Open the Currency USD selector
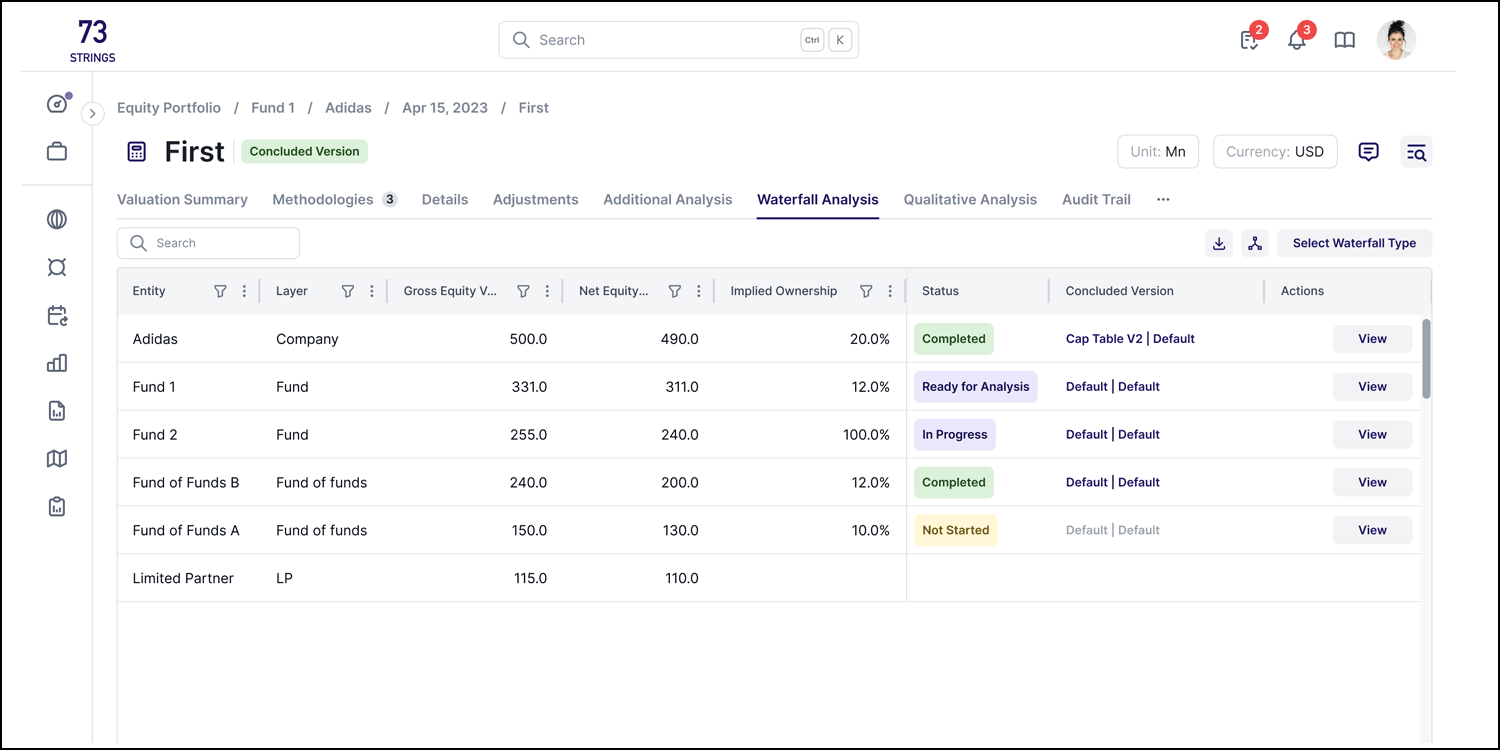The image size is (1500, 750). (1274, 152)
